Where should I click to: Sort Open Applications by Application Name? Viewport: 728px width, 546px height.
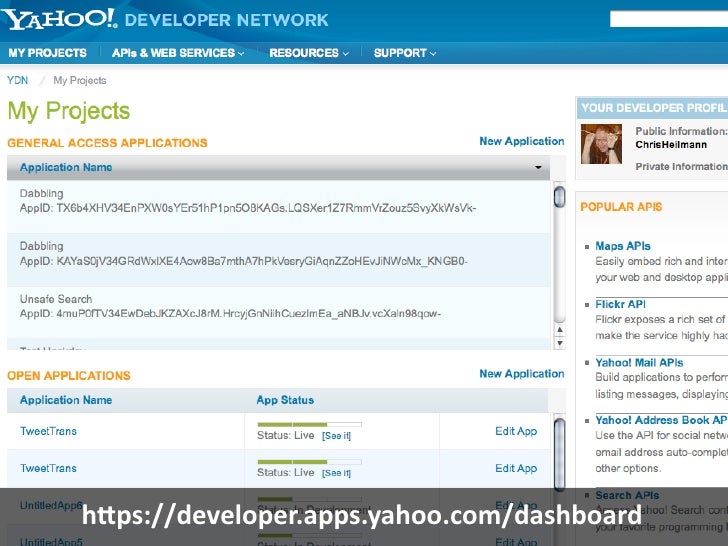(x=66, y=400)
